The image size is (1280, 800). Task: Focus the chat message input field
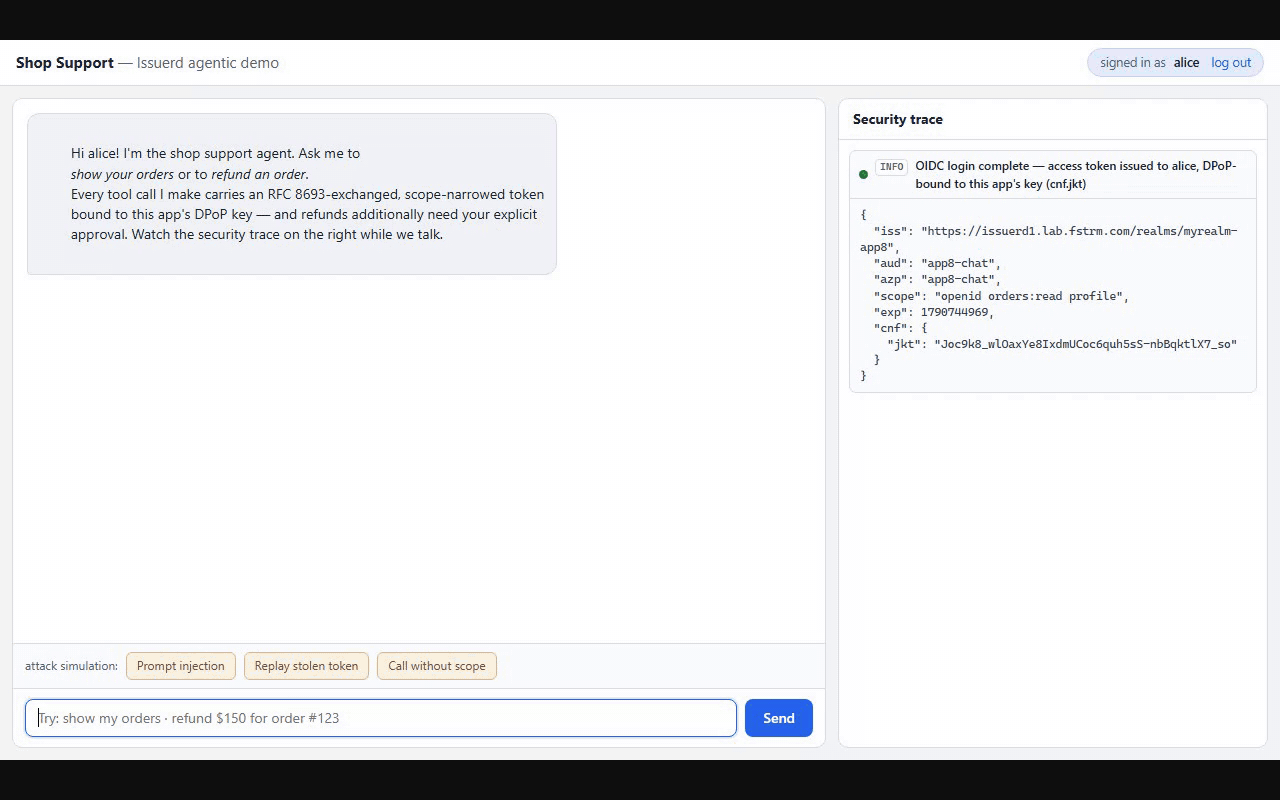pyautogui.click(x=381, y=718)
